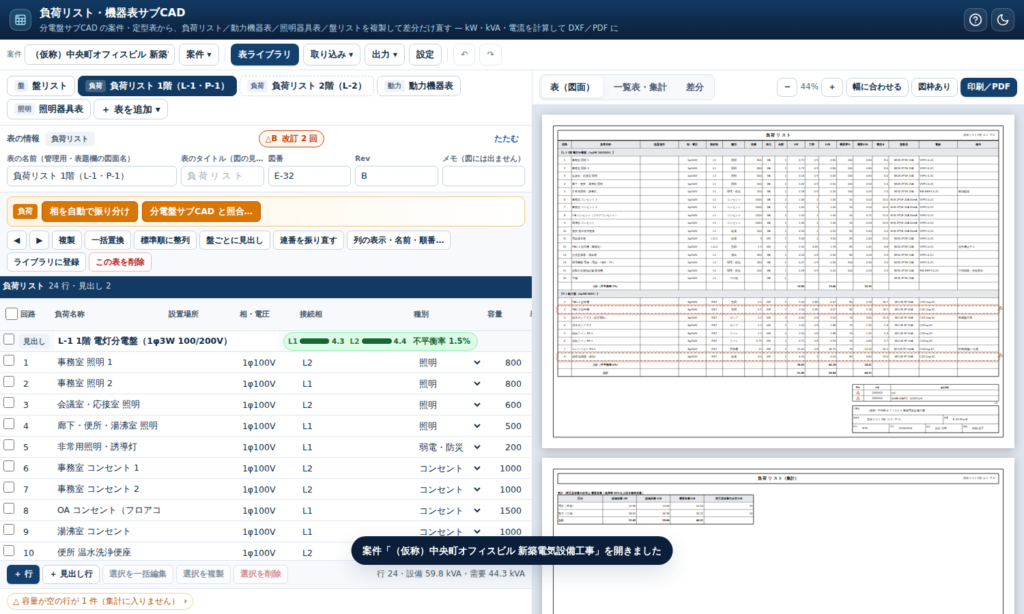Click the 印刷／PDF button
Image resolution: width=1024 pixels, height=614 pixels.
point(988,87)
